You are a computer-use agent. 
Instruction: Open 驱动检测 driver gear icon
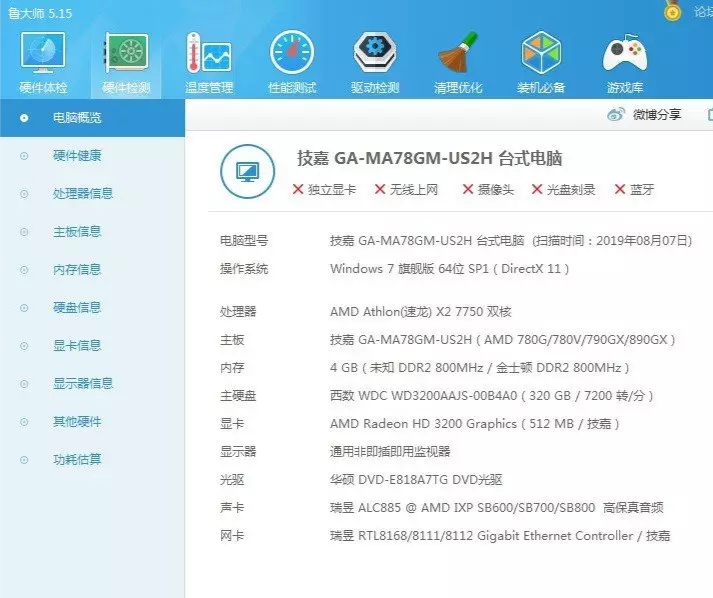(375, 52)
